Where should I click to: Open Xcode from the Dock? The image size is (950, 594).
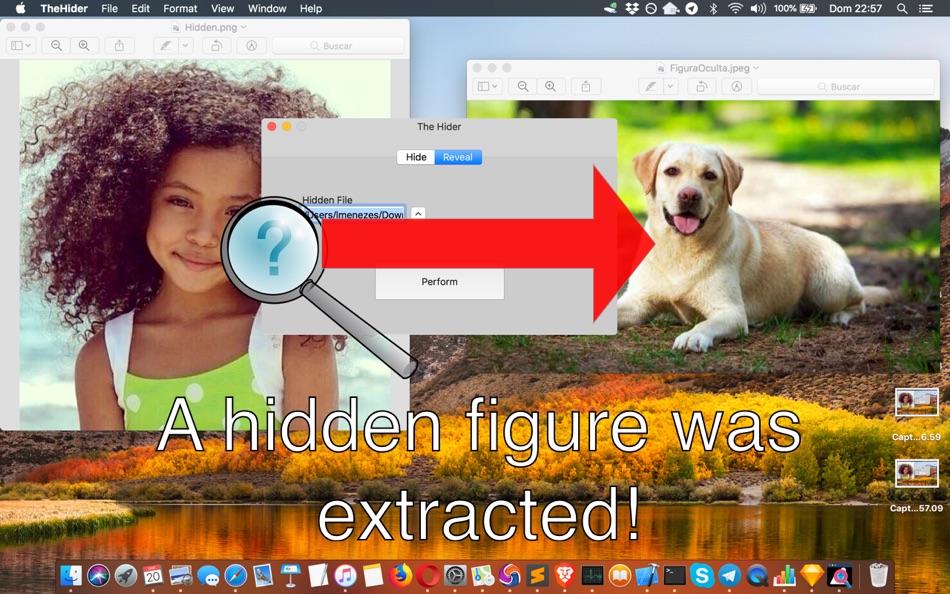pyautogui.click(x=646, y=575)
